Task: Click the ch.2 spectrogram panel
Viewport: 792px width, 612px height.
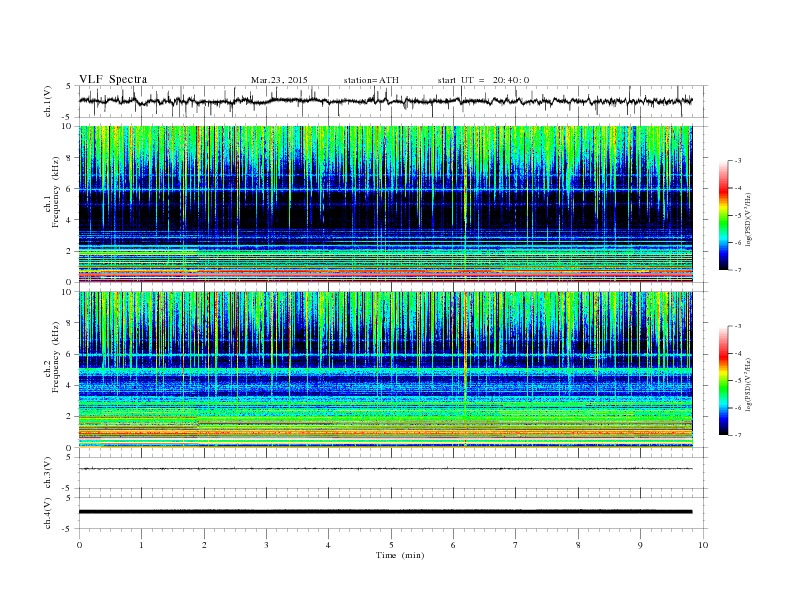Action: (x=386, y=370)
